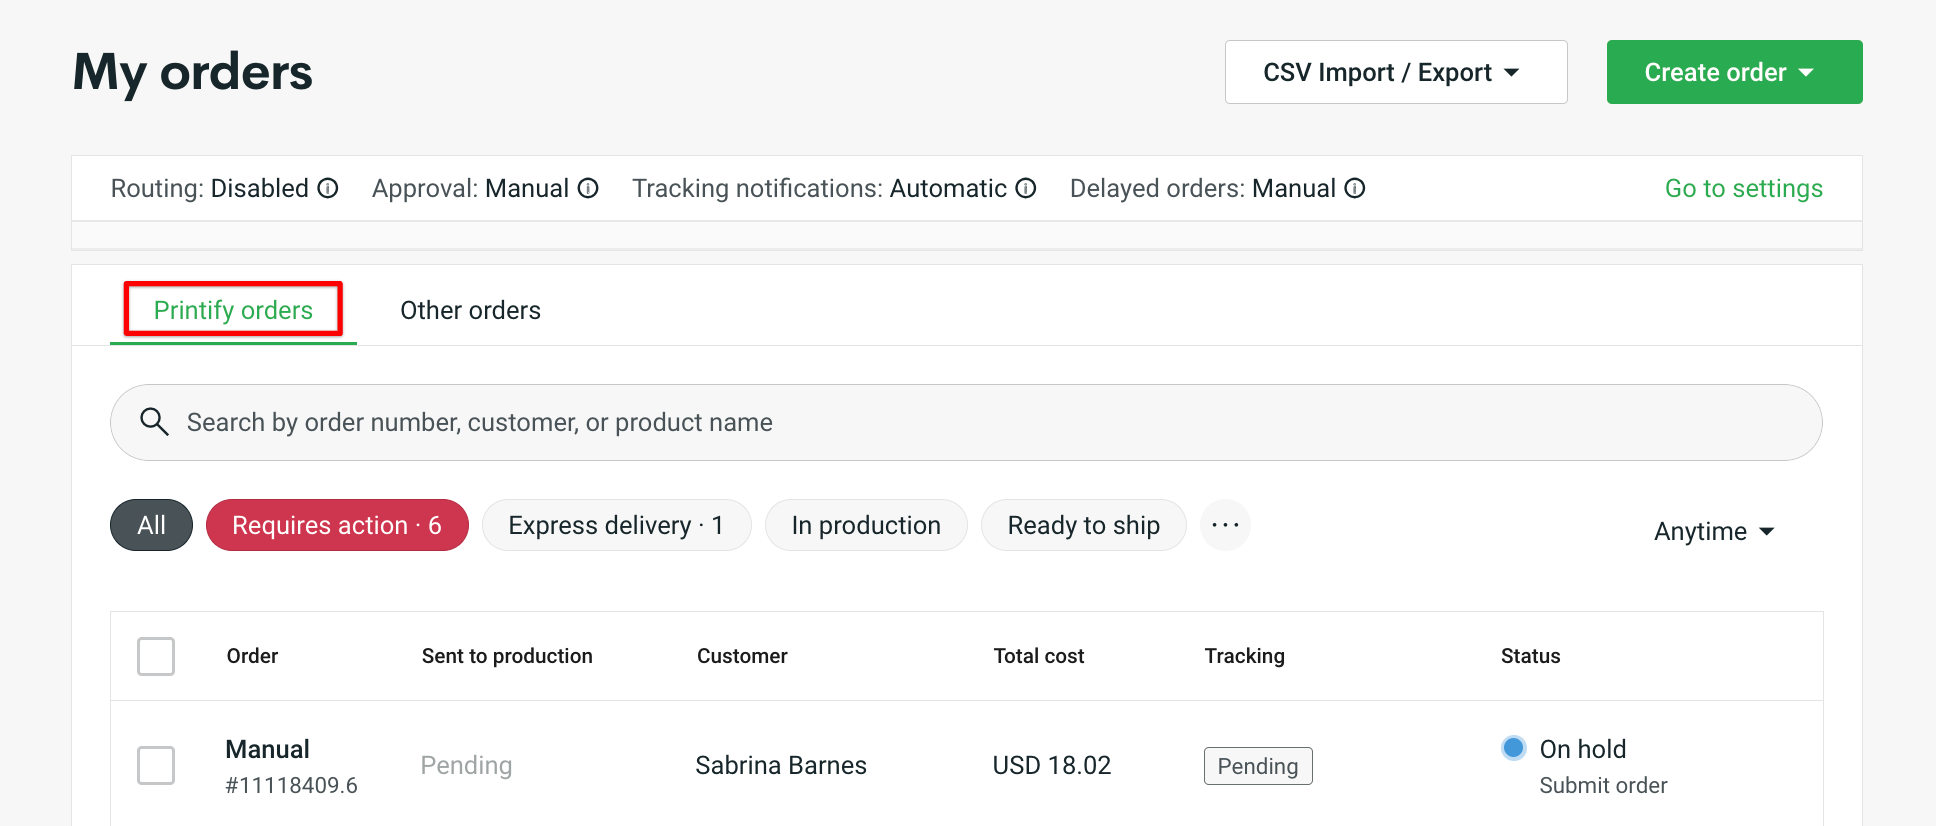Click the Pending tracking badge

tap(1258, 766)
